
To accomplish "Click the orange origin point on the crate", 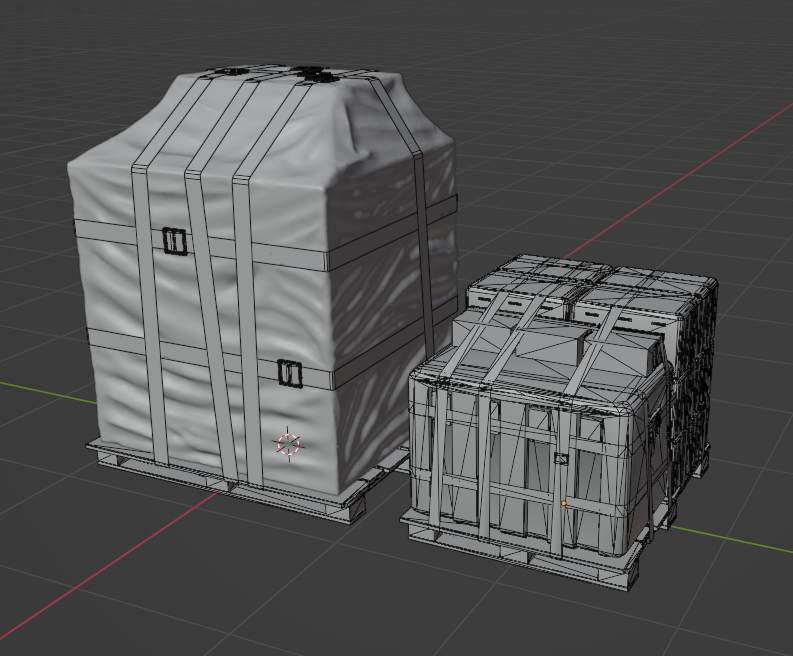I will click(x=564, y=503).
